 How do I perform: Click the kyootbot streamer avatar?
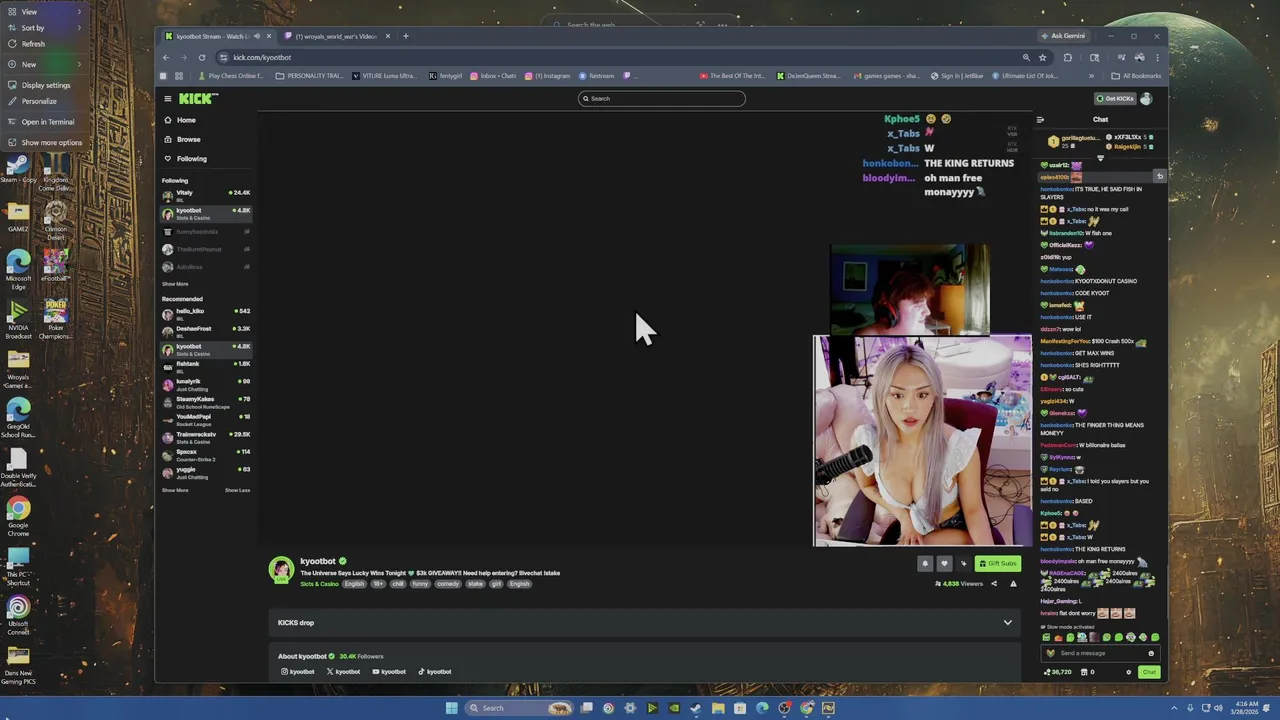[282, 569]
